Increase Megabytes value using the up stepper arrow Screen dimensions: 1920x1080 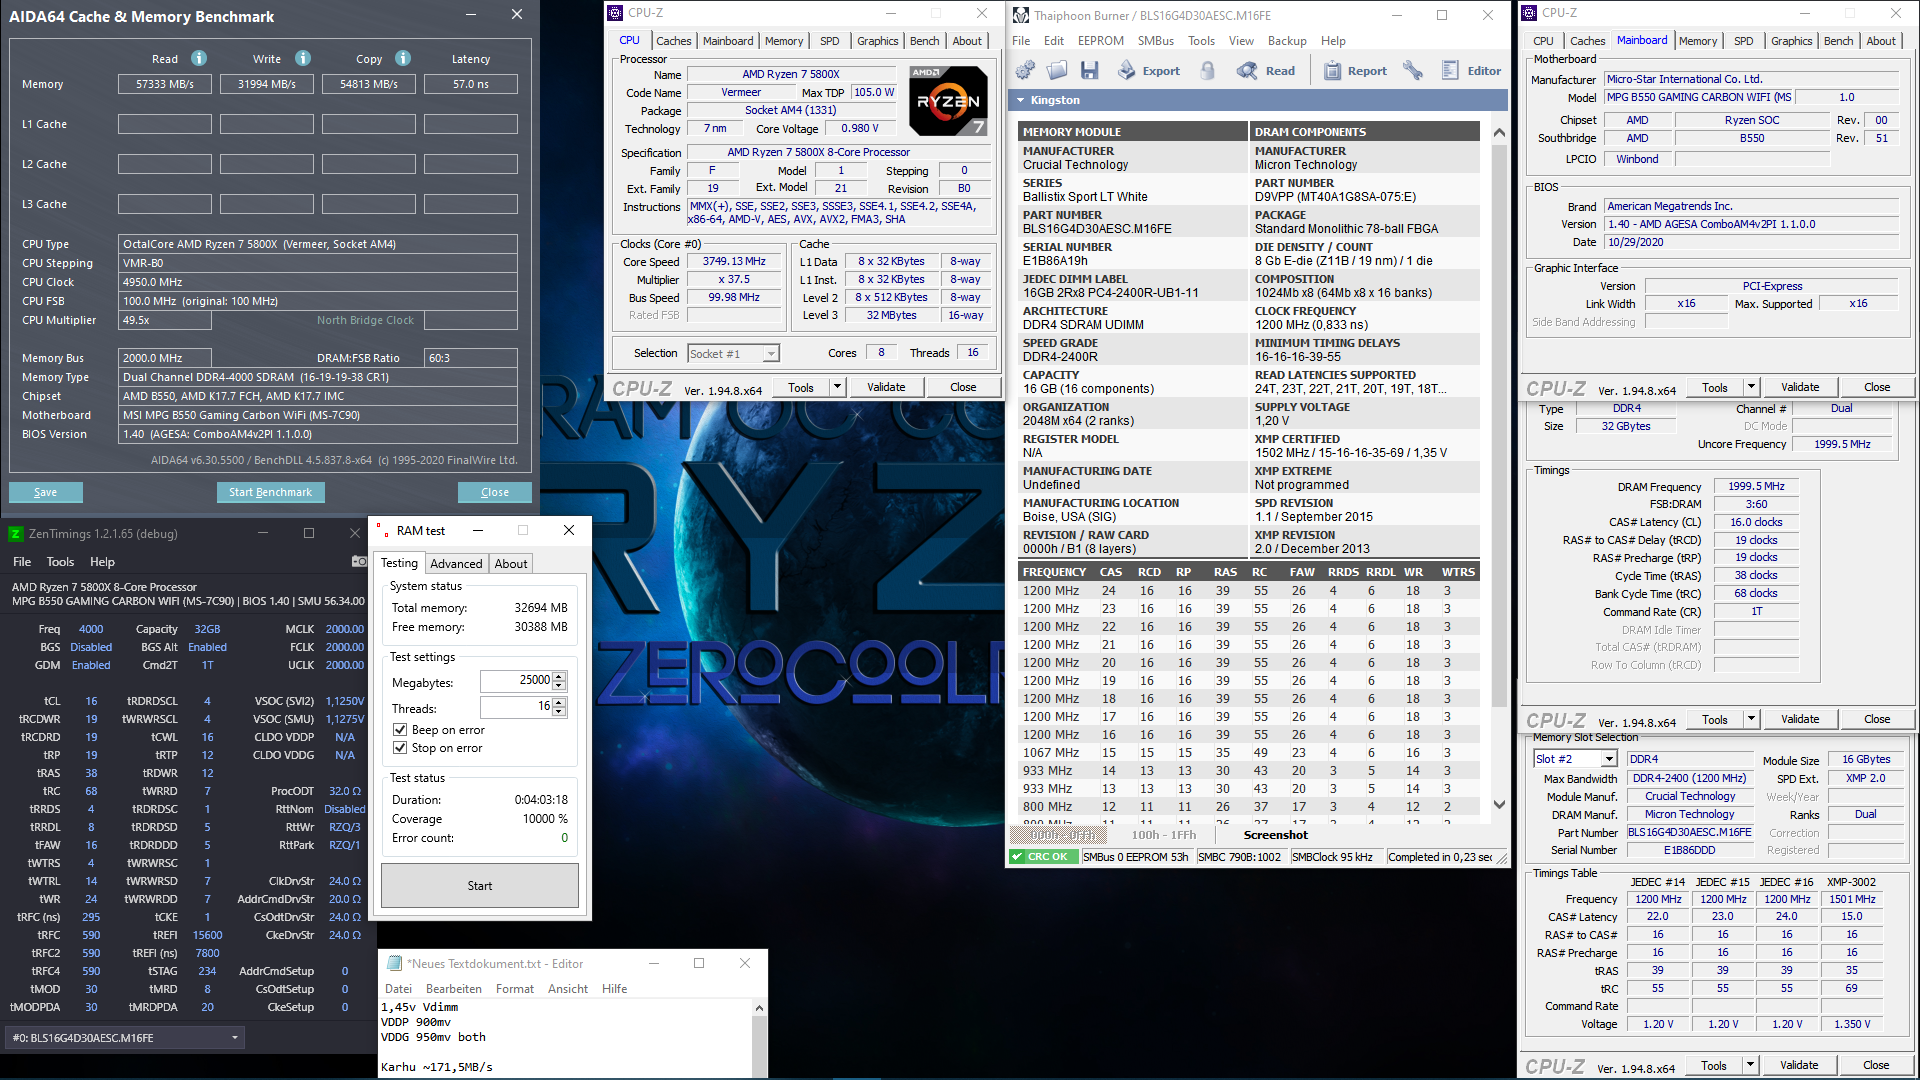tap(559, 675)
